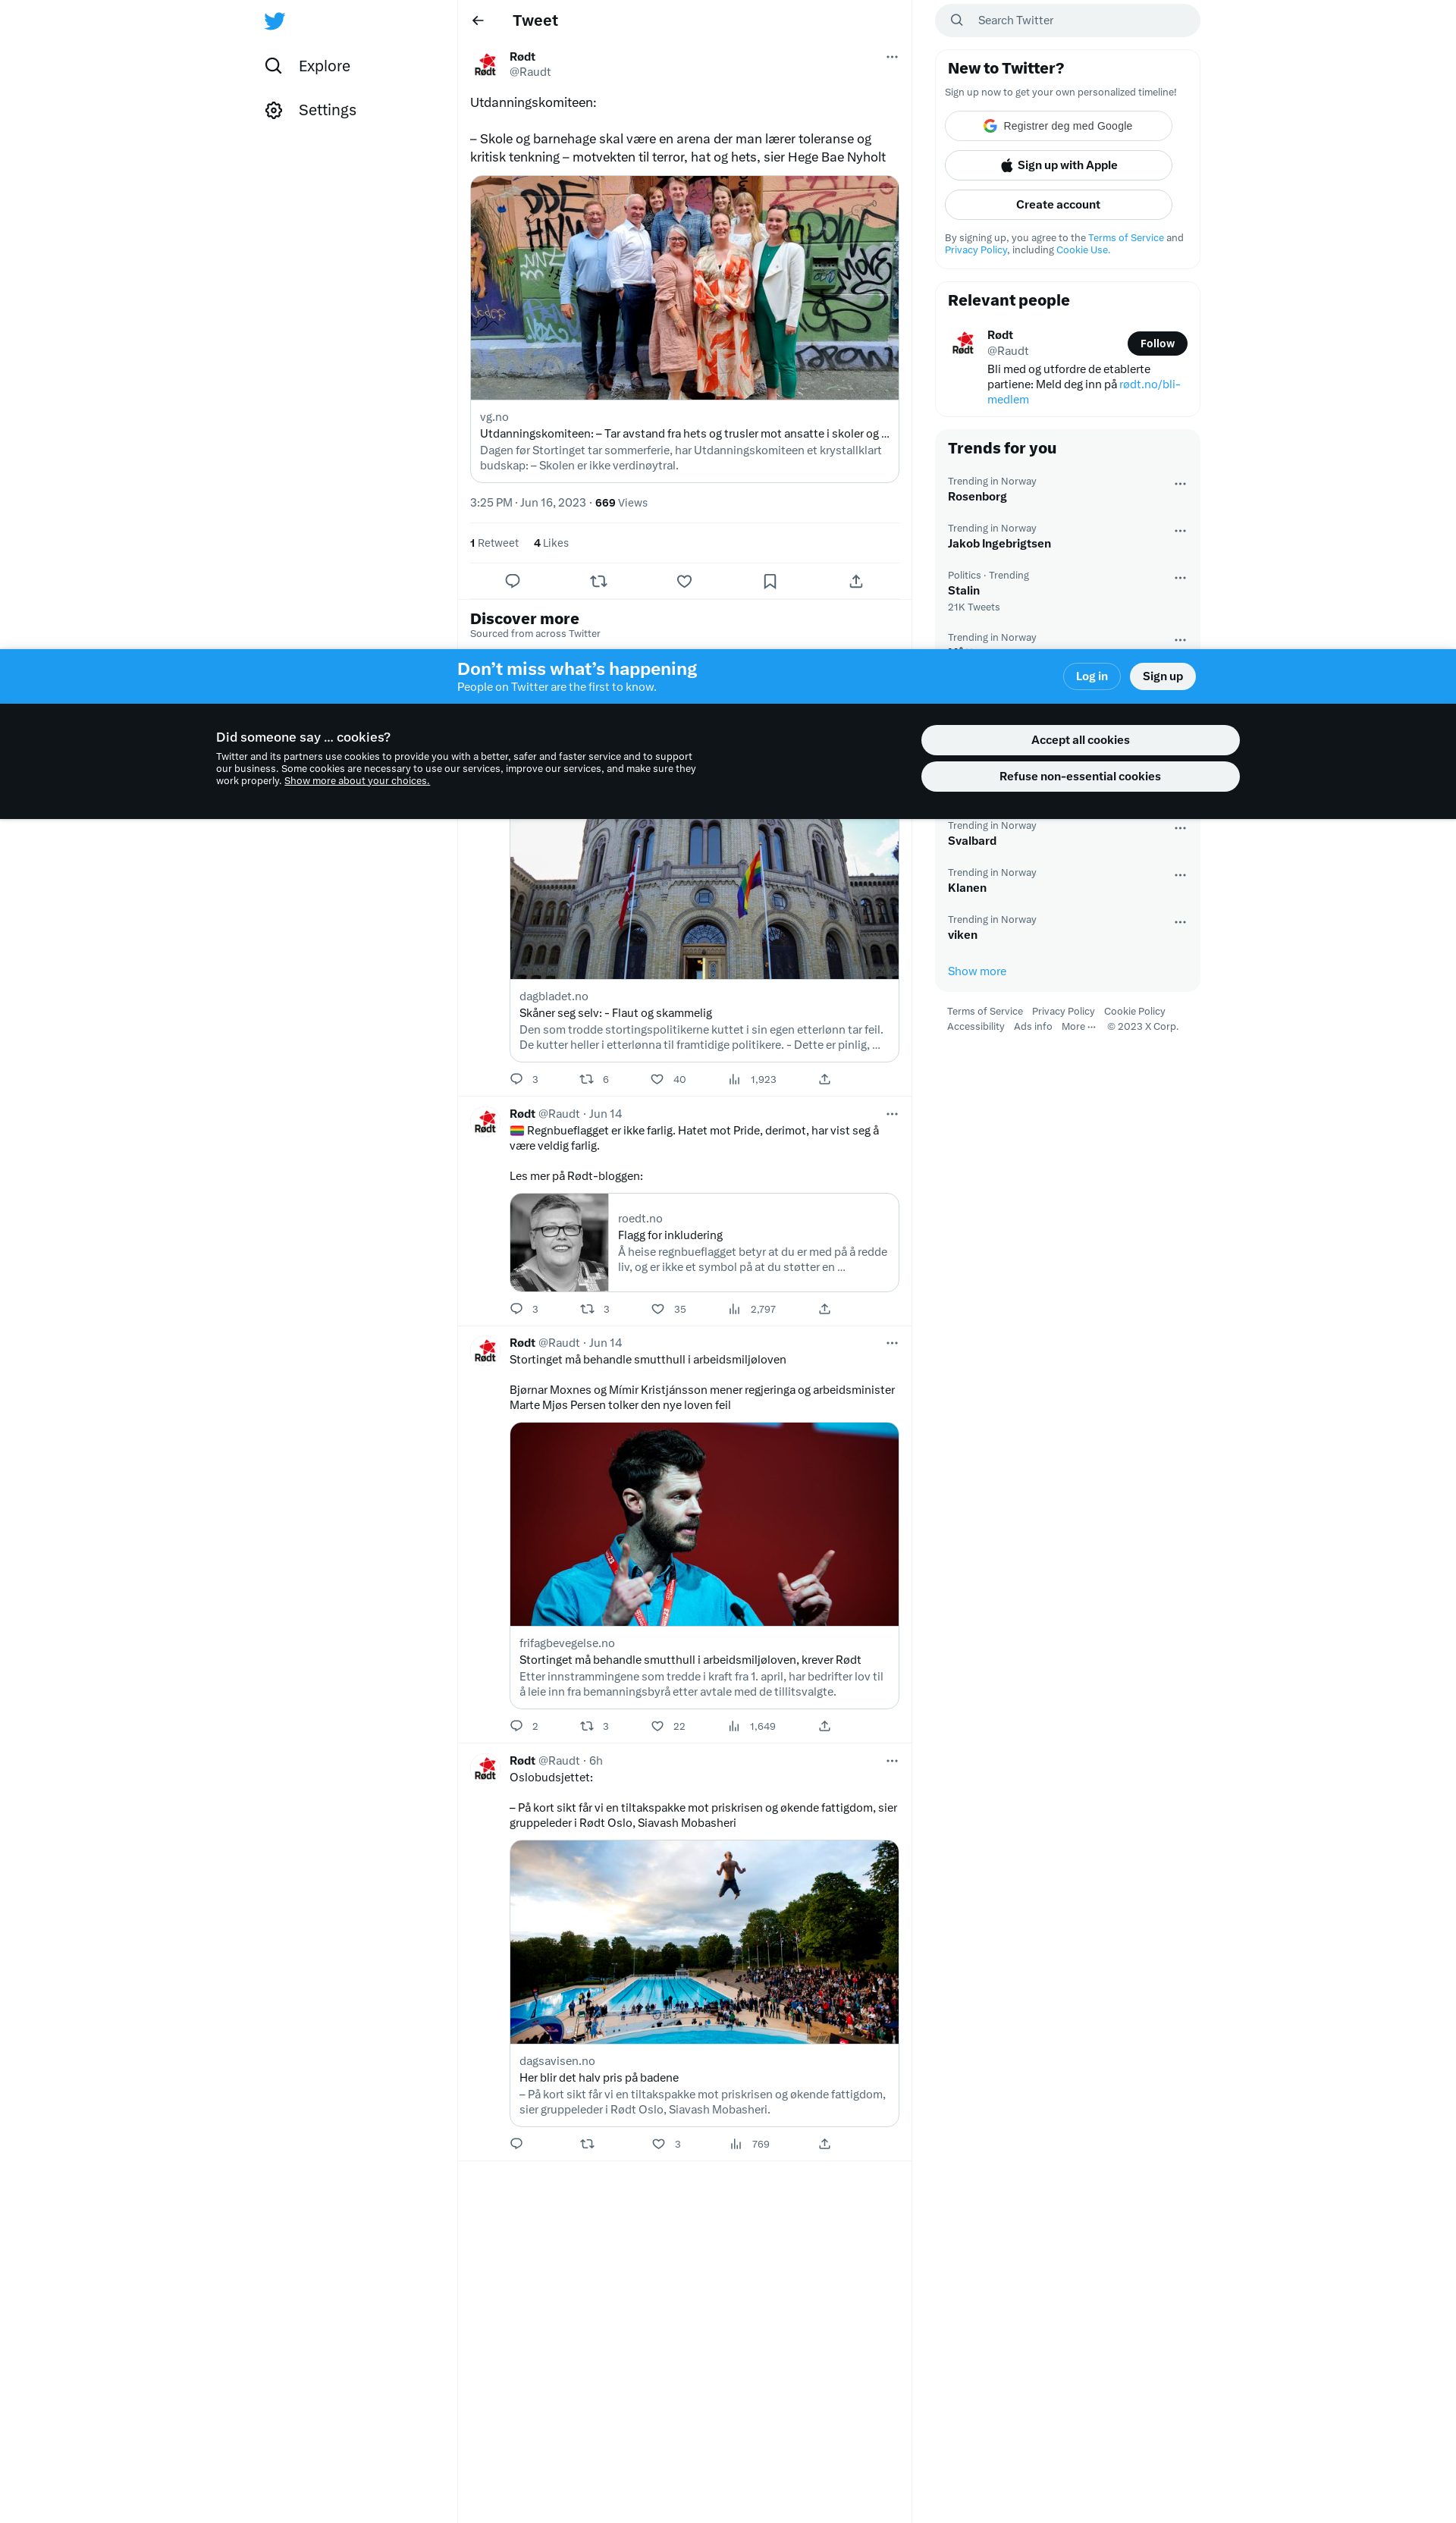This screenshot has height=2523, width=1456.
Task: Click Sign up with Apple
Action: pos(1058,165)
